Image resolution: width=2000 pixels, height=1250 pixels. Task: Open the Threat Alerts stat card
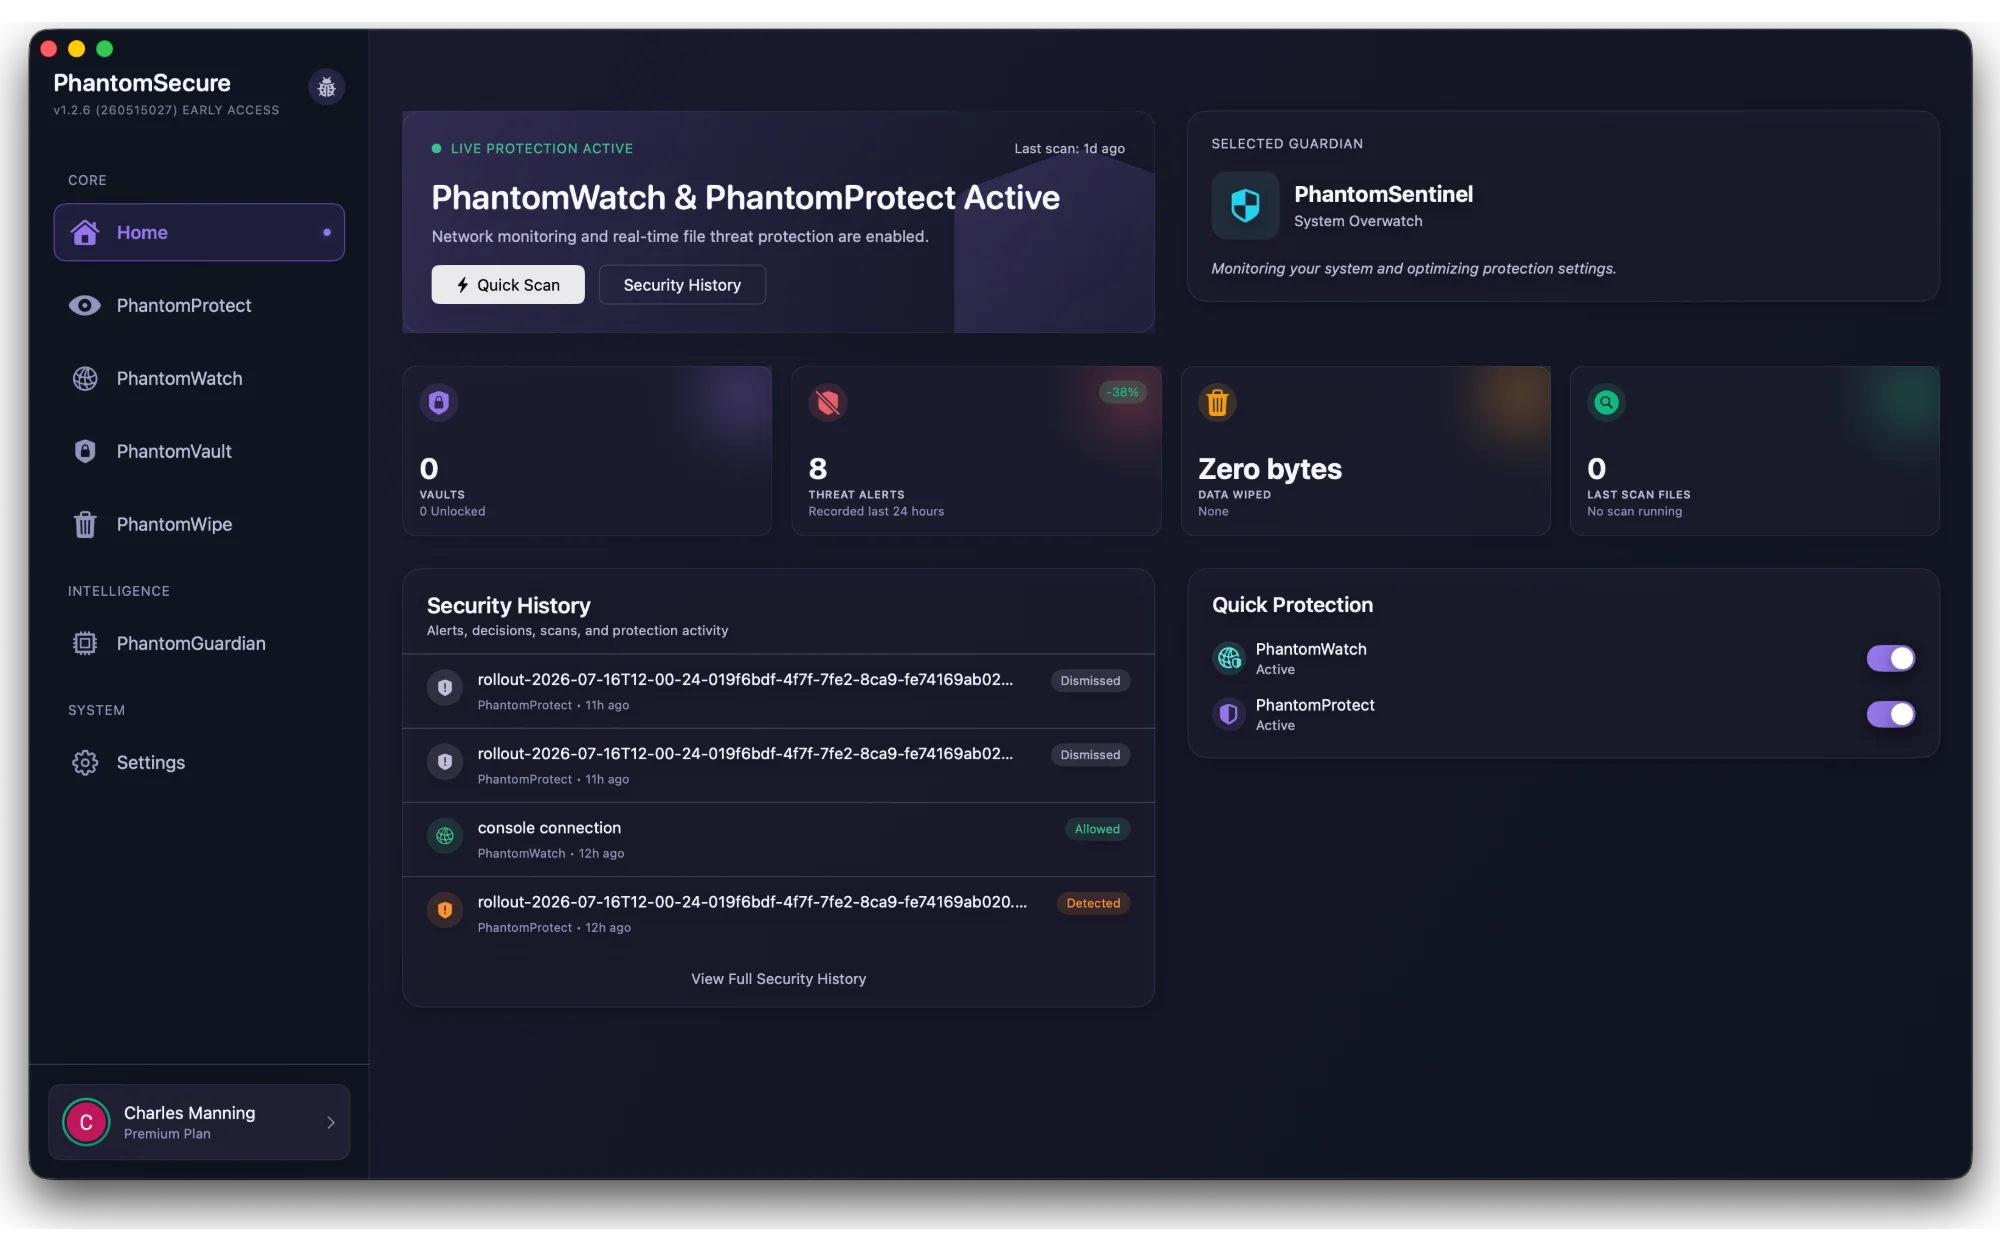point(976,451)
